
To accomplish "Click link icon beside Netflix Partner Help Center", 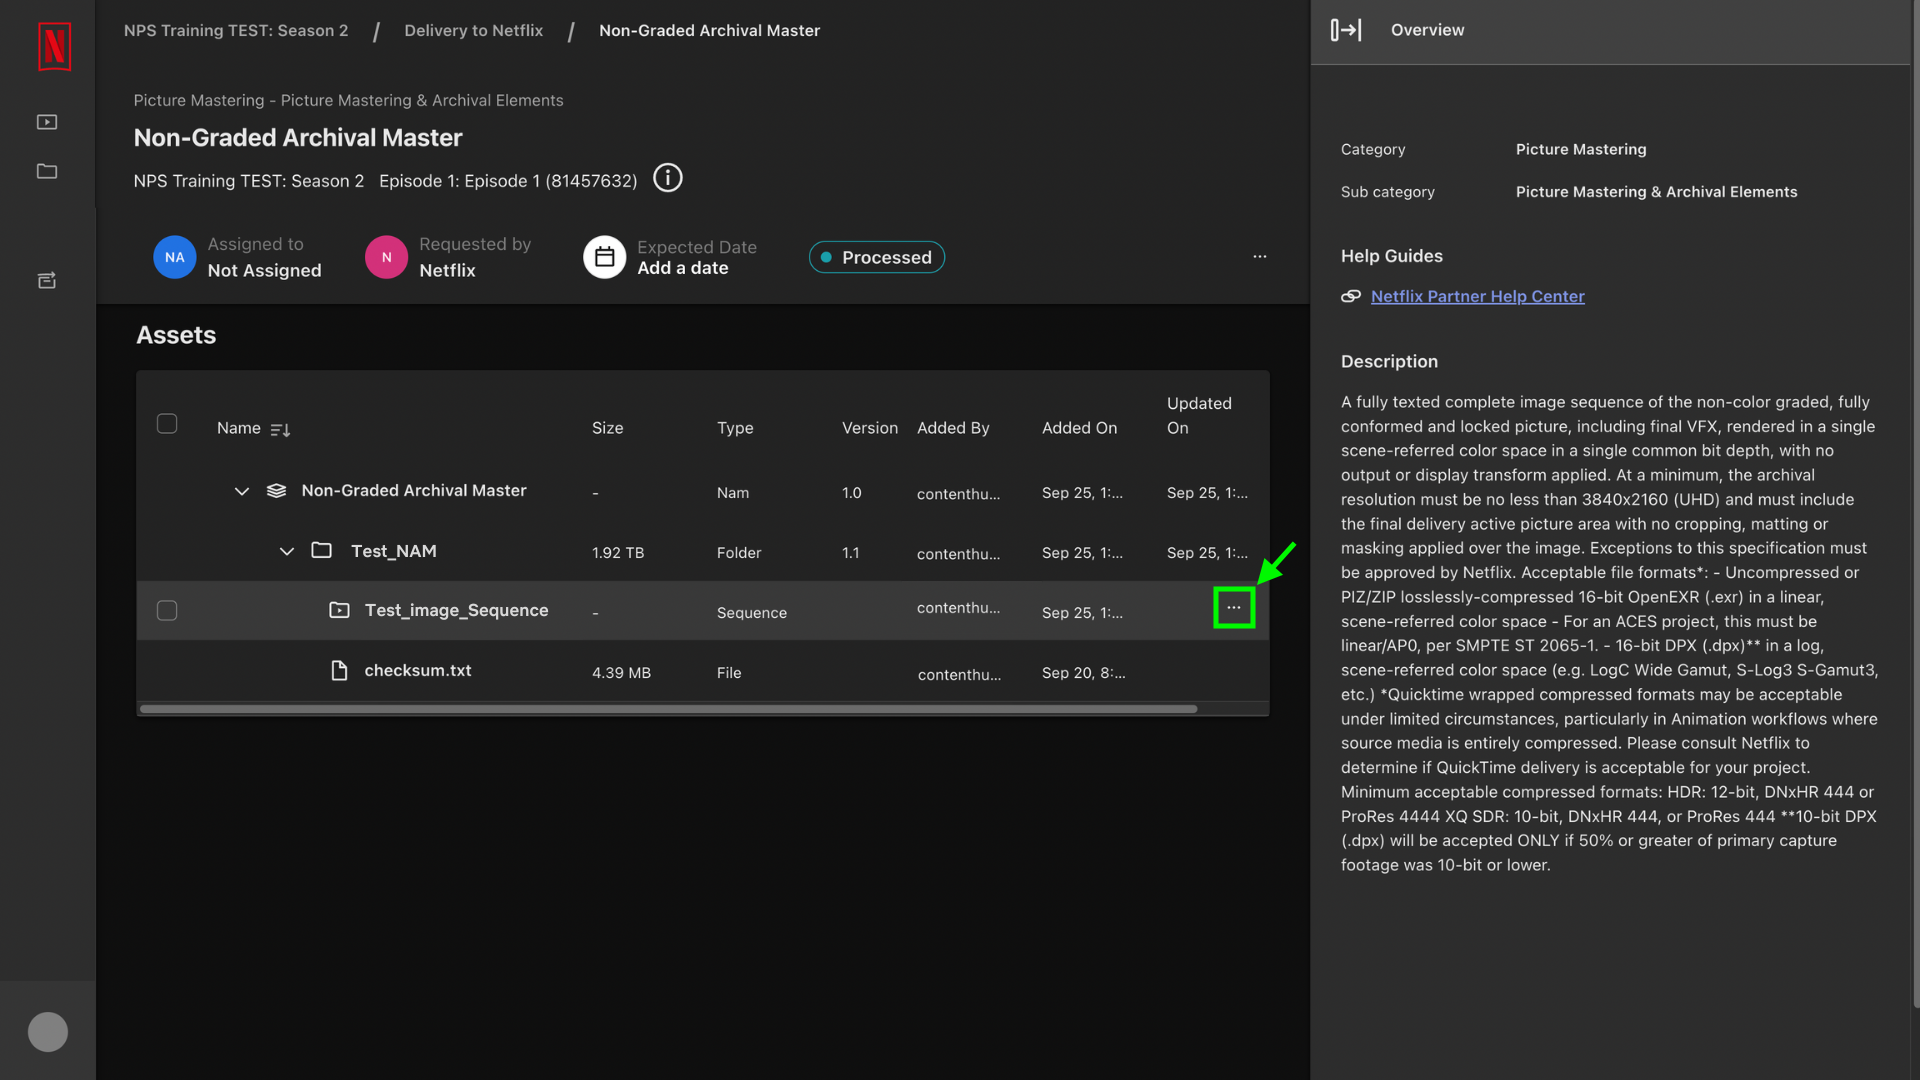I will click(x=1351, y=296).
